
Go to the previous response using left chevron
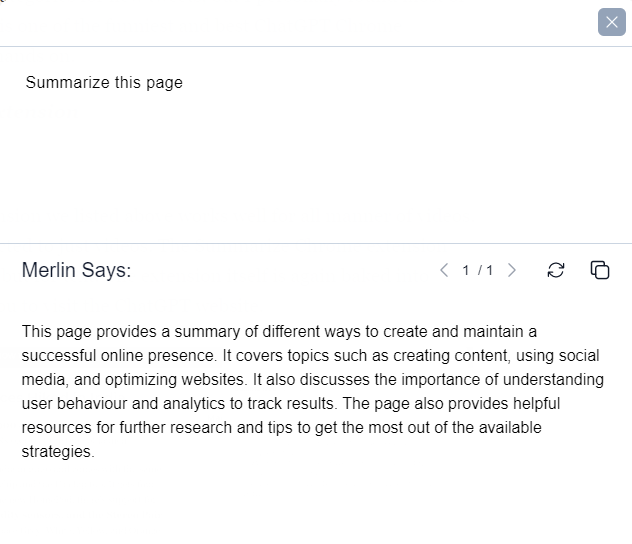(x=444, y=270)
